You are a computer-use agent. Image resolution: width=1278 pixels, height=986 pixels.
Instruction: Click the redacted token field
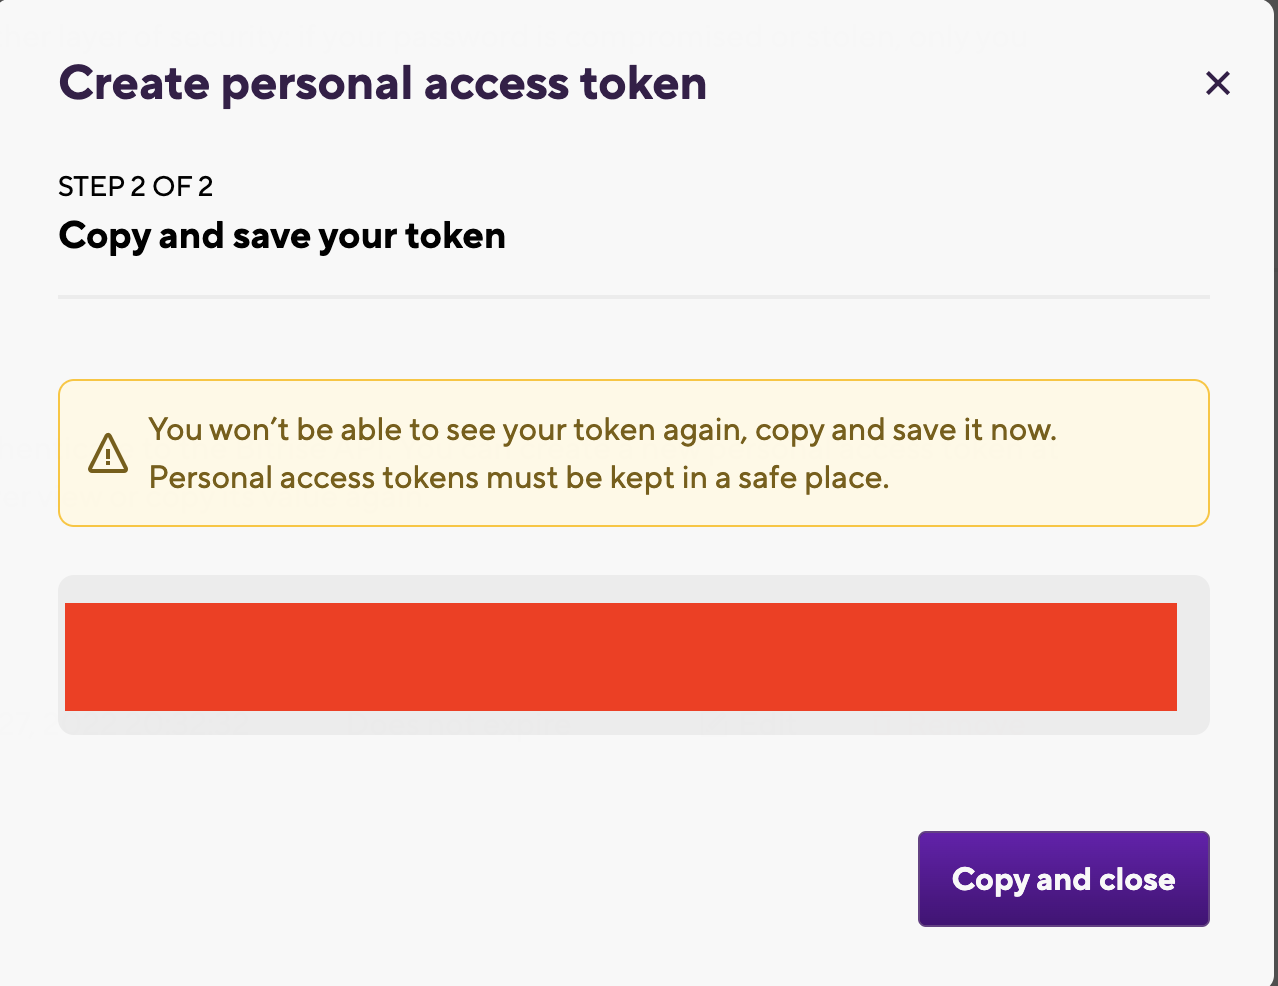620,656
